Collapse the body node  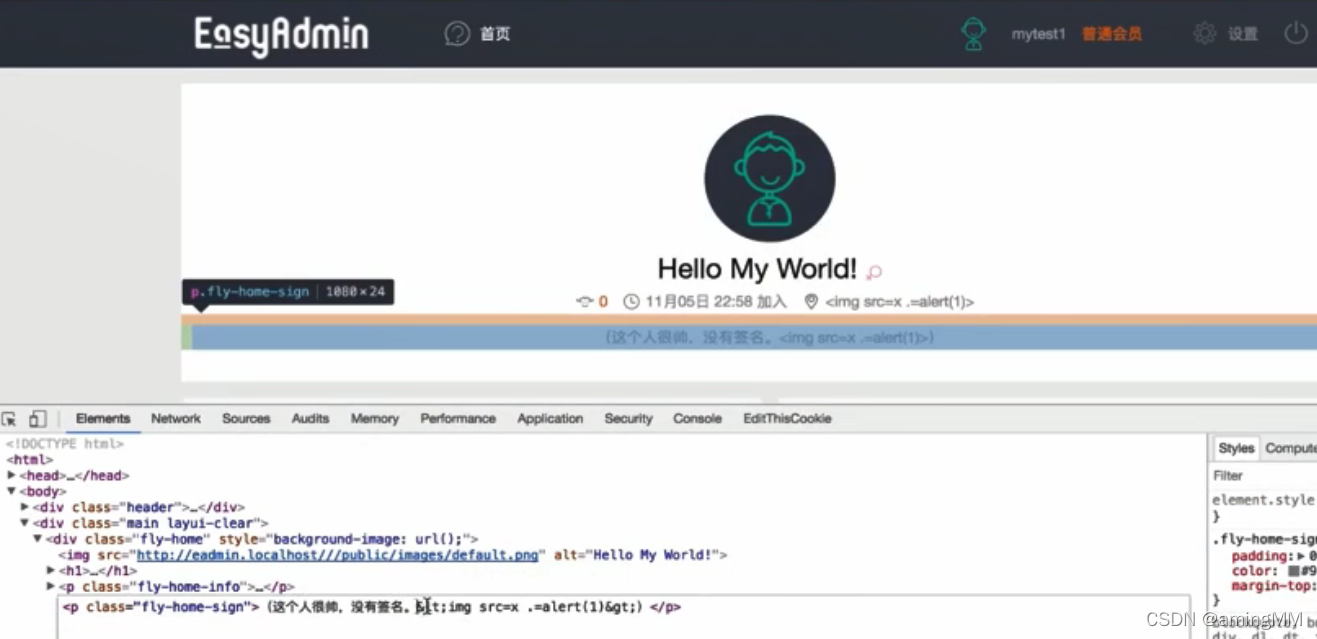12,492
